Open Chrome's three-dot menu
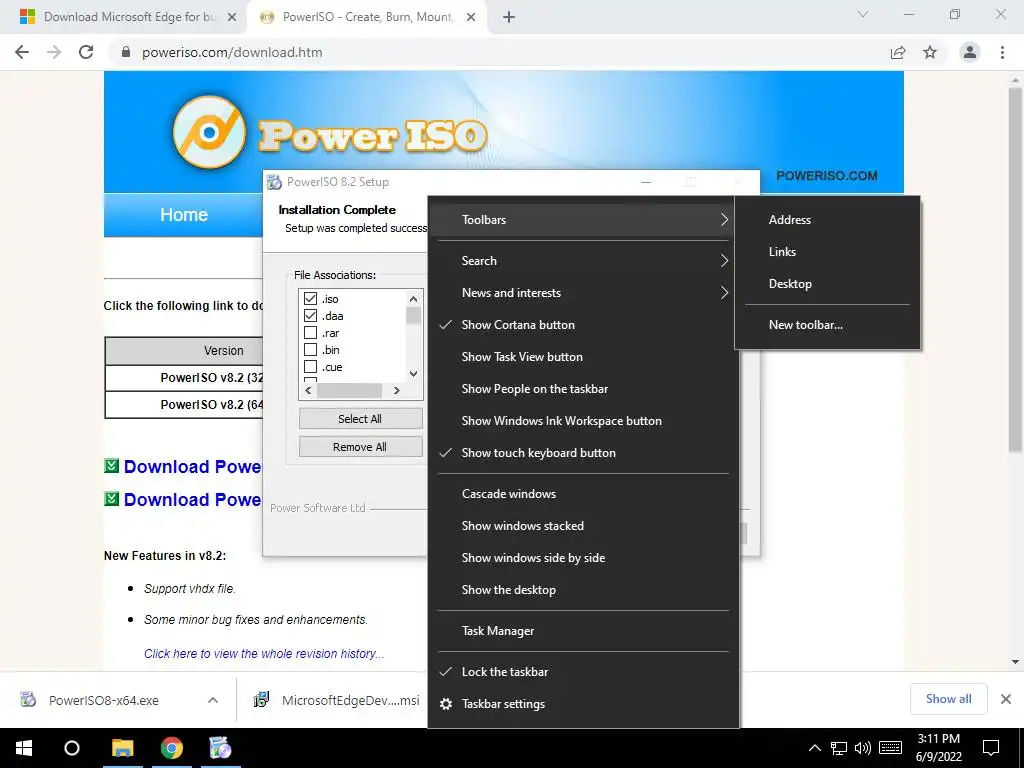 [1002, 52]
